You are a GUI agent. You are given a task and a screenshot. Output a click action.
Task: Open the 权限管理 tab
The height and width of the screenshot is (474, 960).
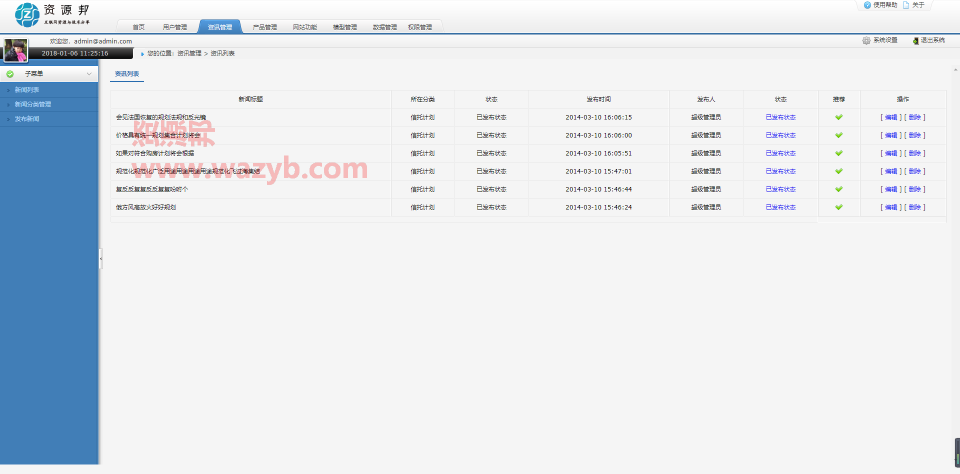point(420,27)
